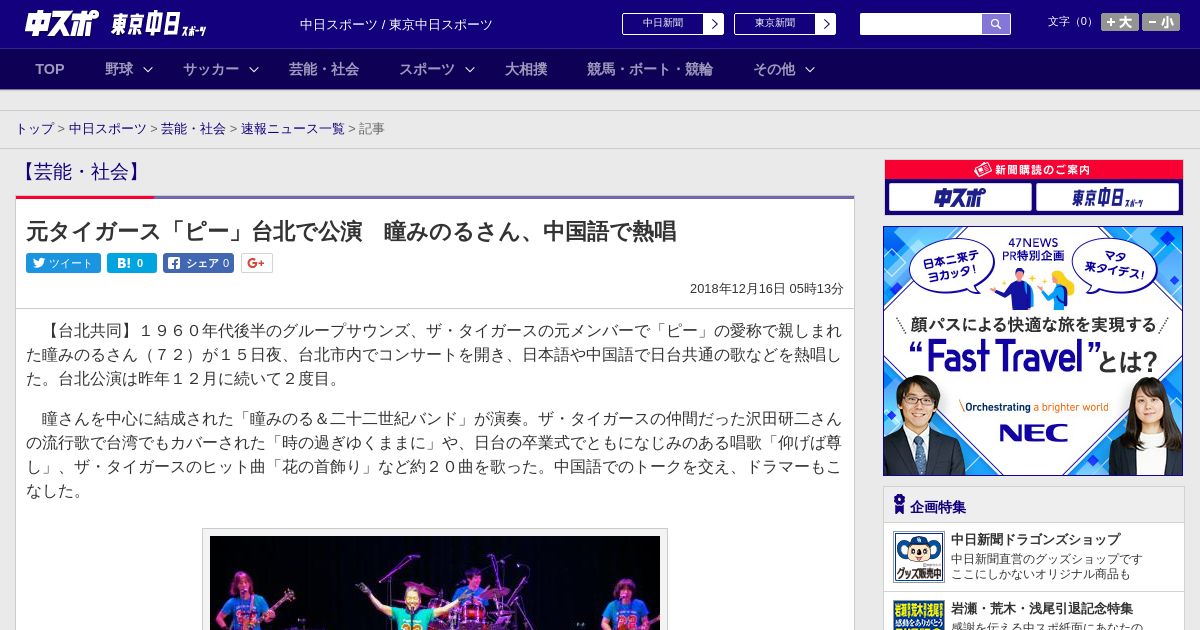Viewport: 1200px width, 630px height.
Task: Expand the スポーツ navigation menu
Action: [436, 69]
